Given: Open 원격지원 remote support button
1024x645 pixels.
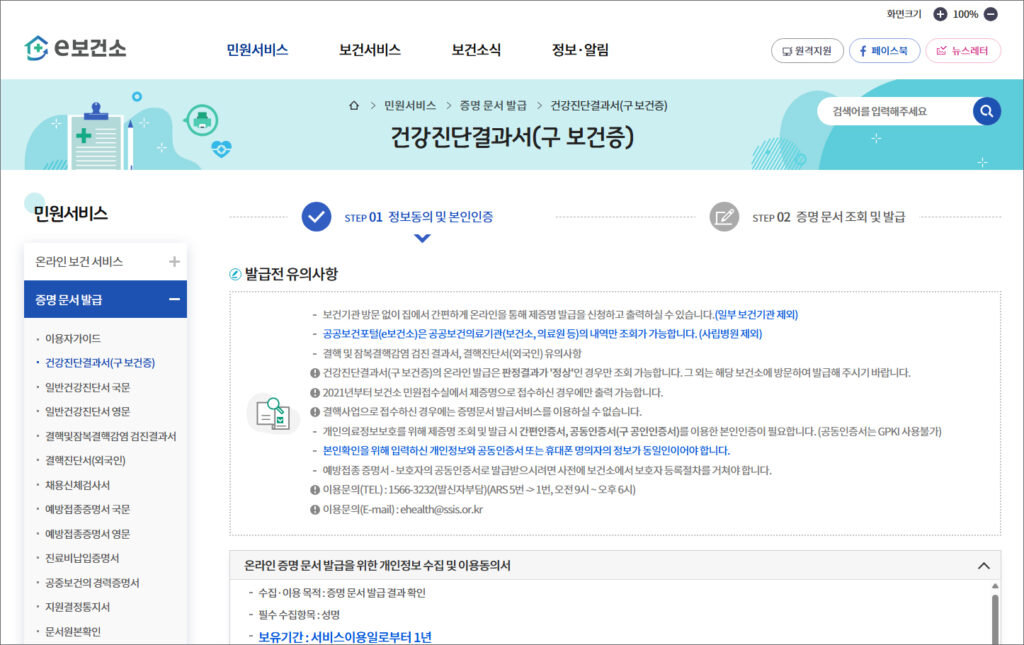Looking at the screenshot, I should [807, 50].
